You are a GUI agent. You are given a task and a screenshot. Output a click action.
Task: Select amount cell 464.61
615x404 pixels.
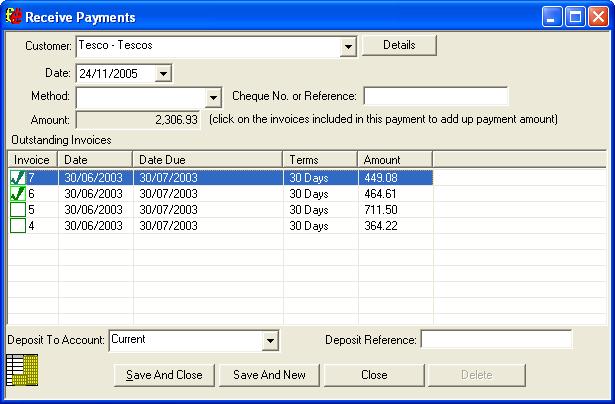(396, 194)
